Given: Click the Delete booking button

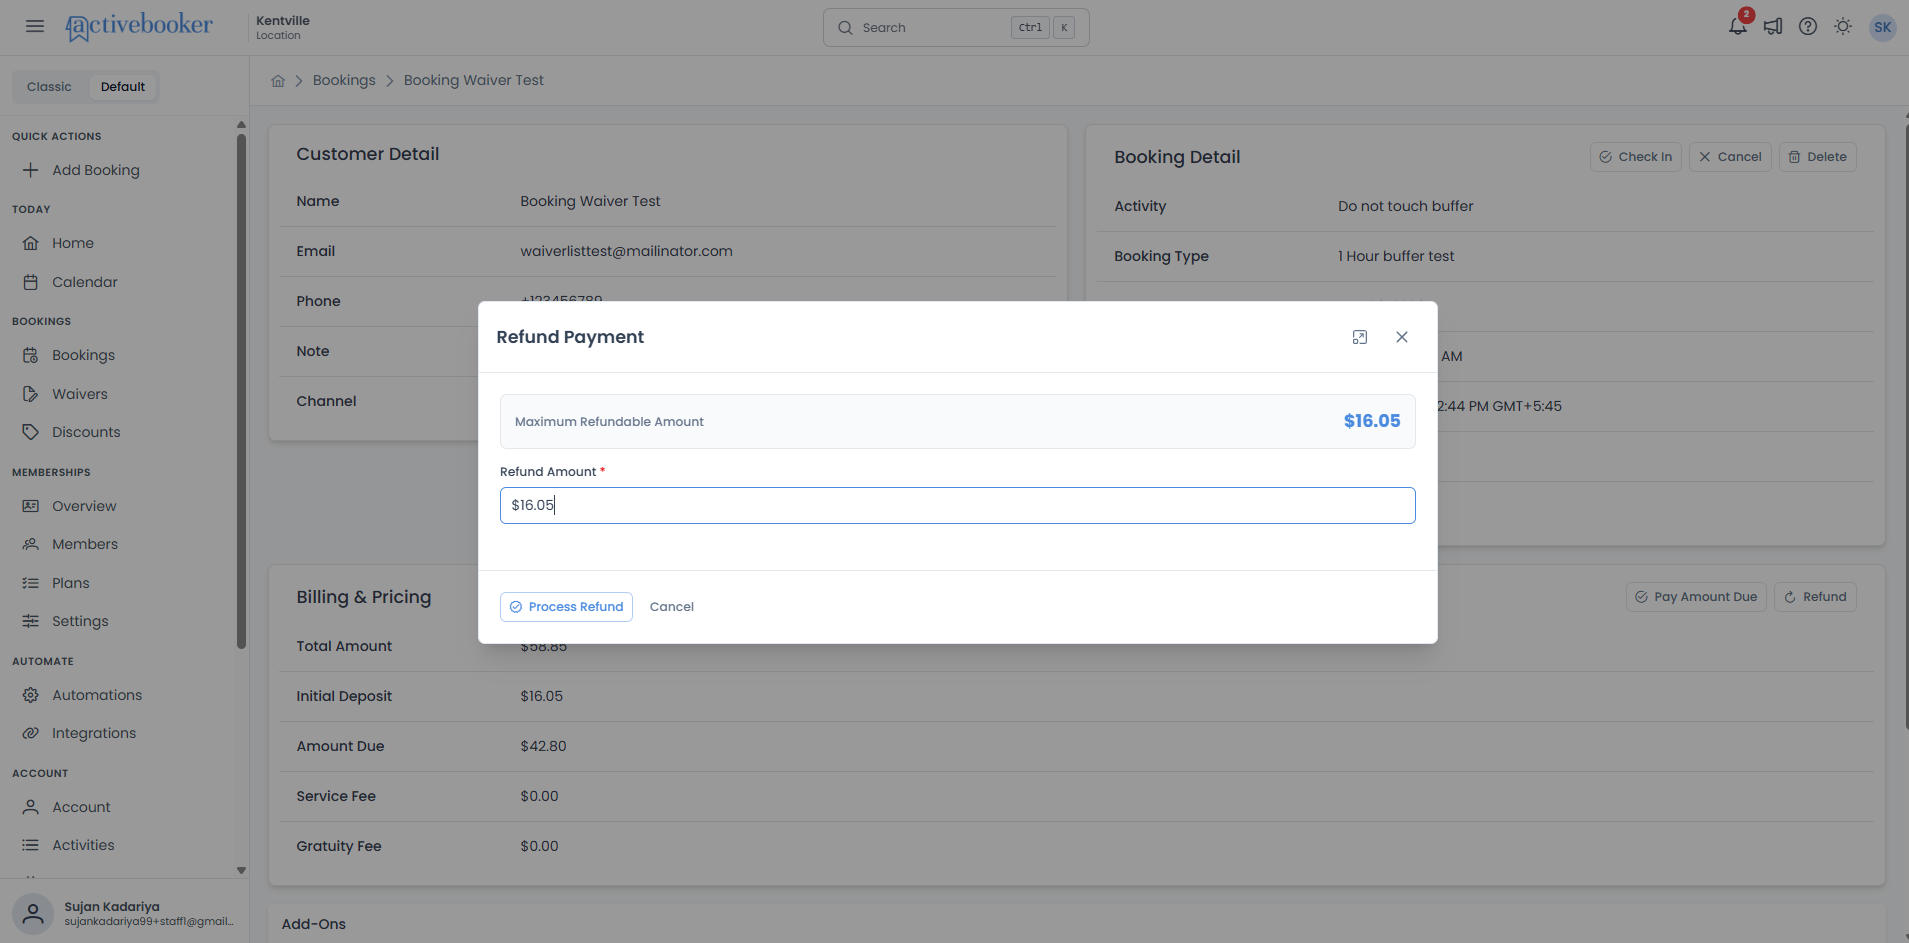Looking at the screenshot, I should (1817, 157).
